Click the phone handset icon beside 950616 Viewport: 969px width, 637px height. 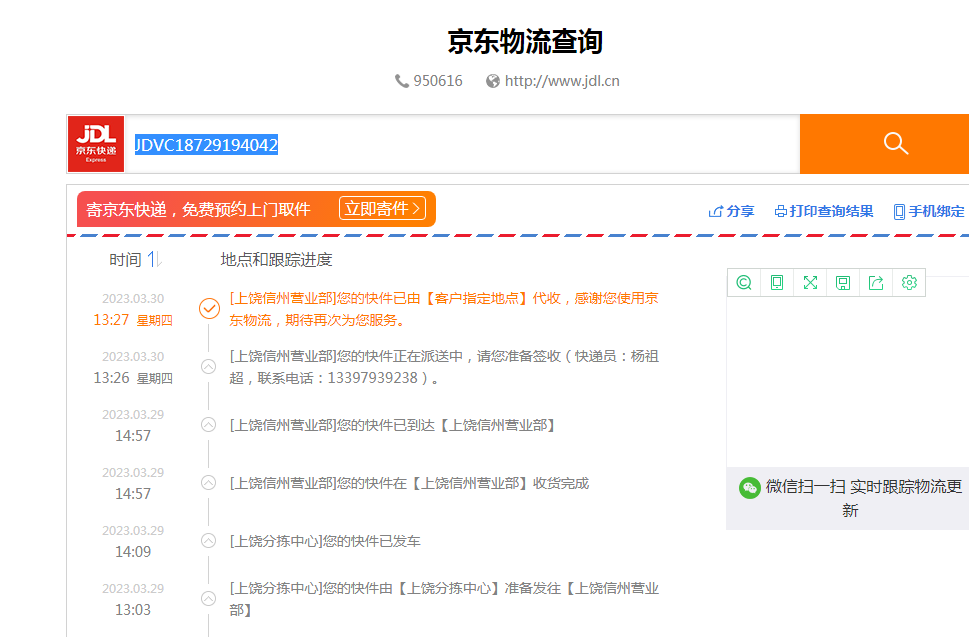[x=402, y=81]
